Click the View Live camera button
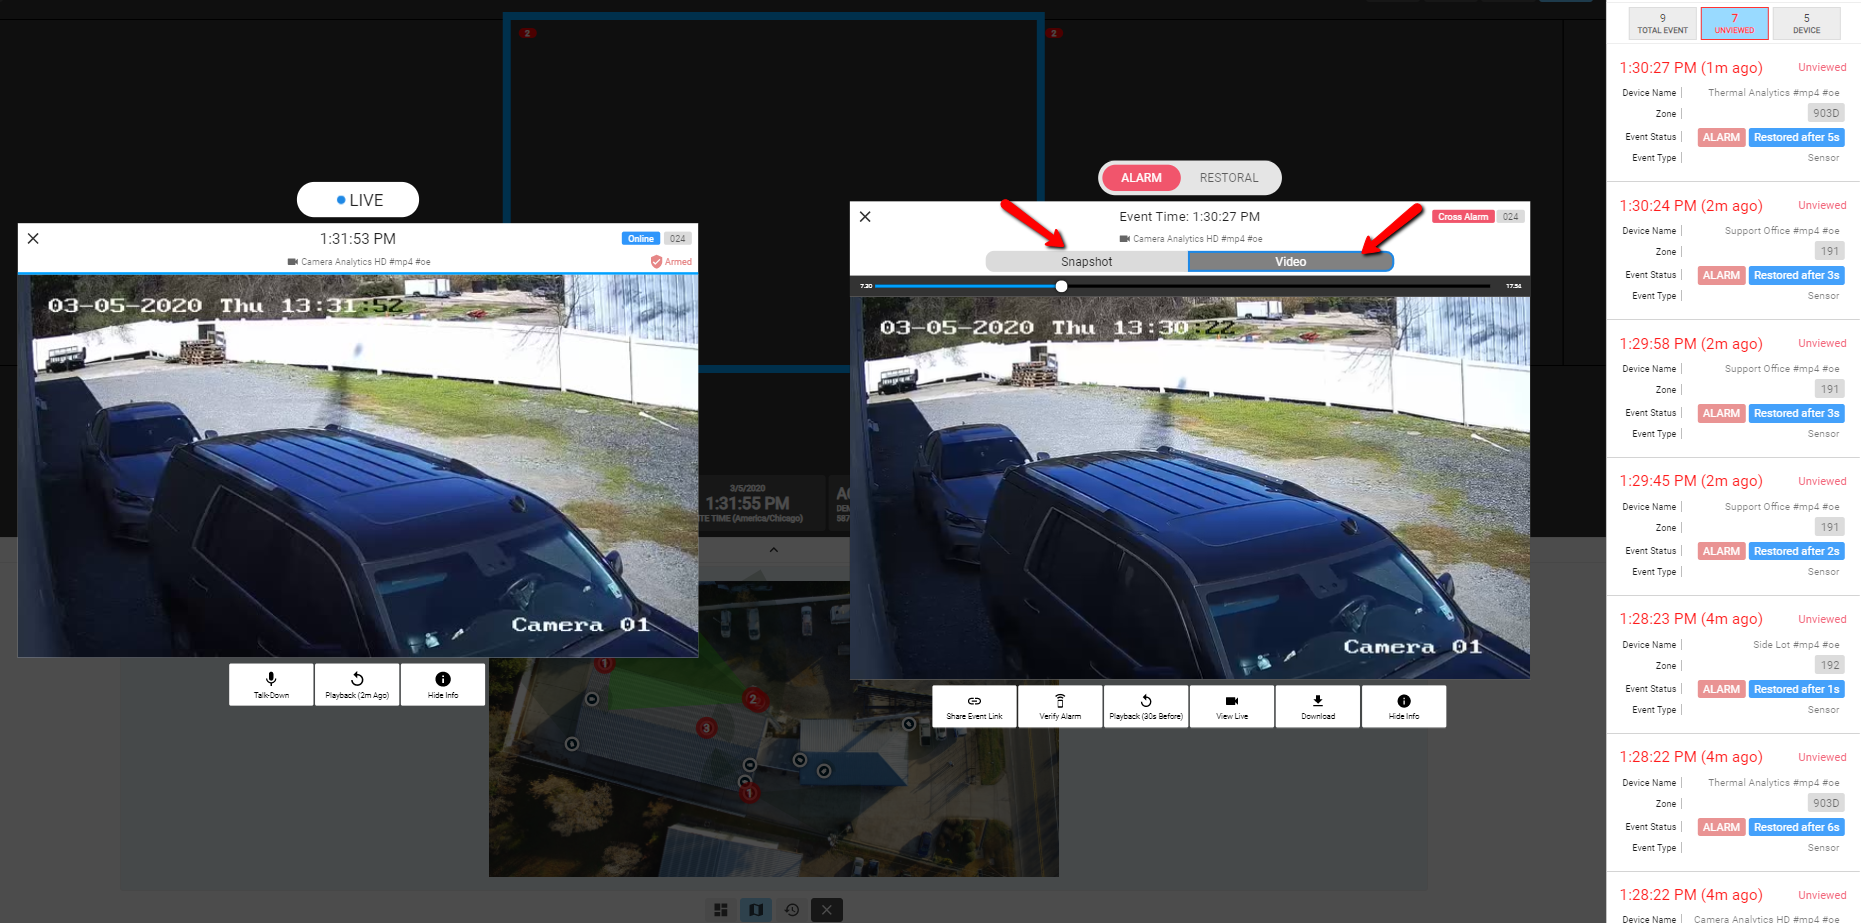The image size is (1861, 923). click(x=1232, y=706)
